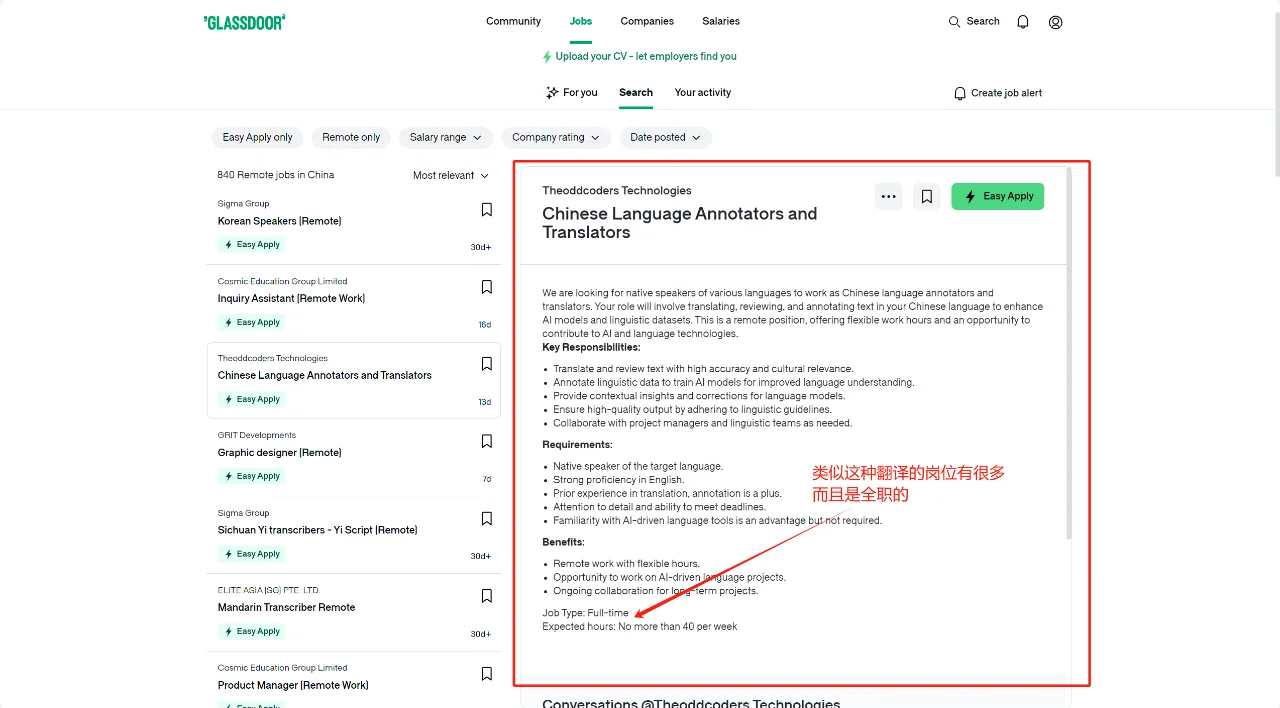Open the Salaries menu item

[721, 21]
